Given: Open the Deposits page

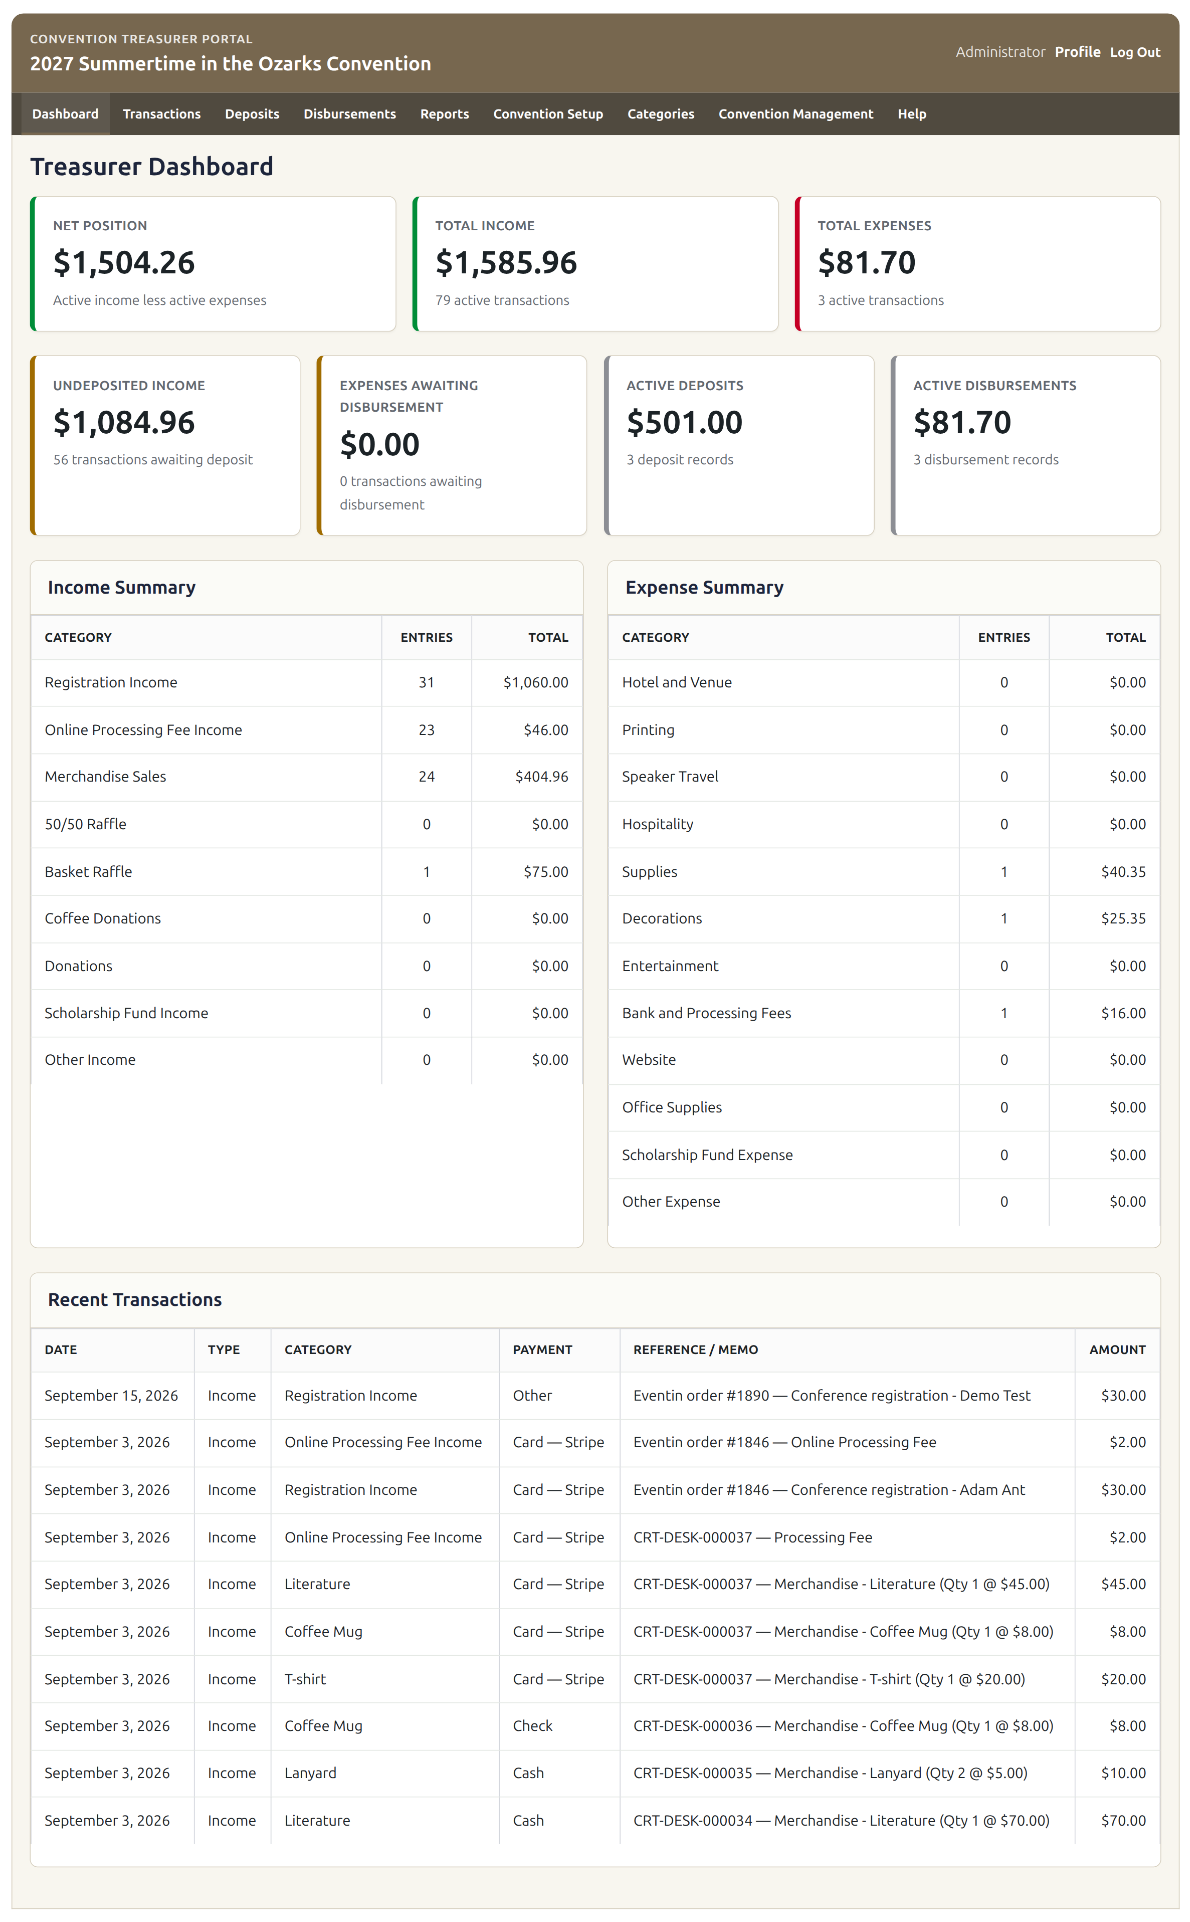Looking at the screenshot, I should pos(252,114).
